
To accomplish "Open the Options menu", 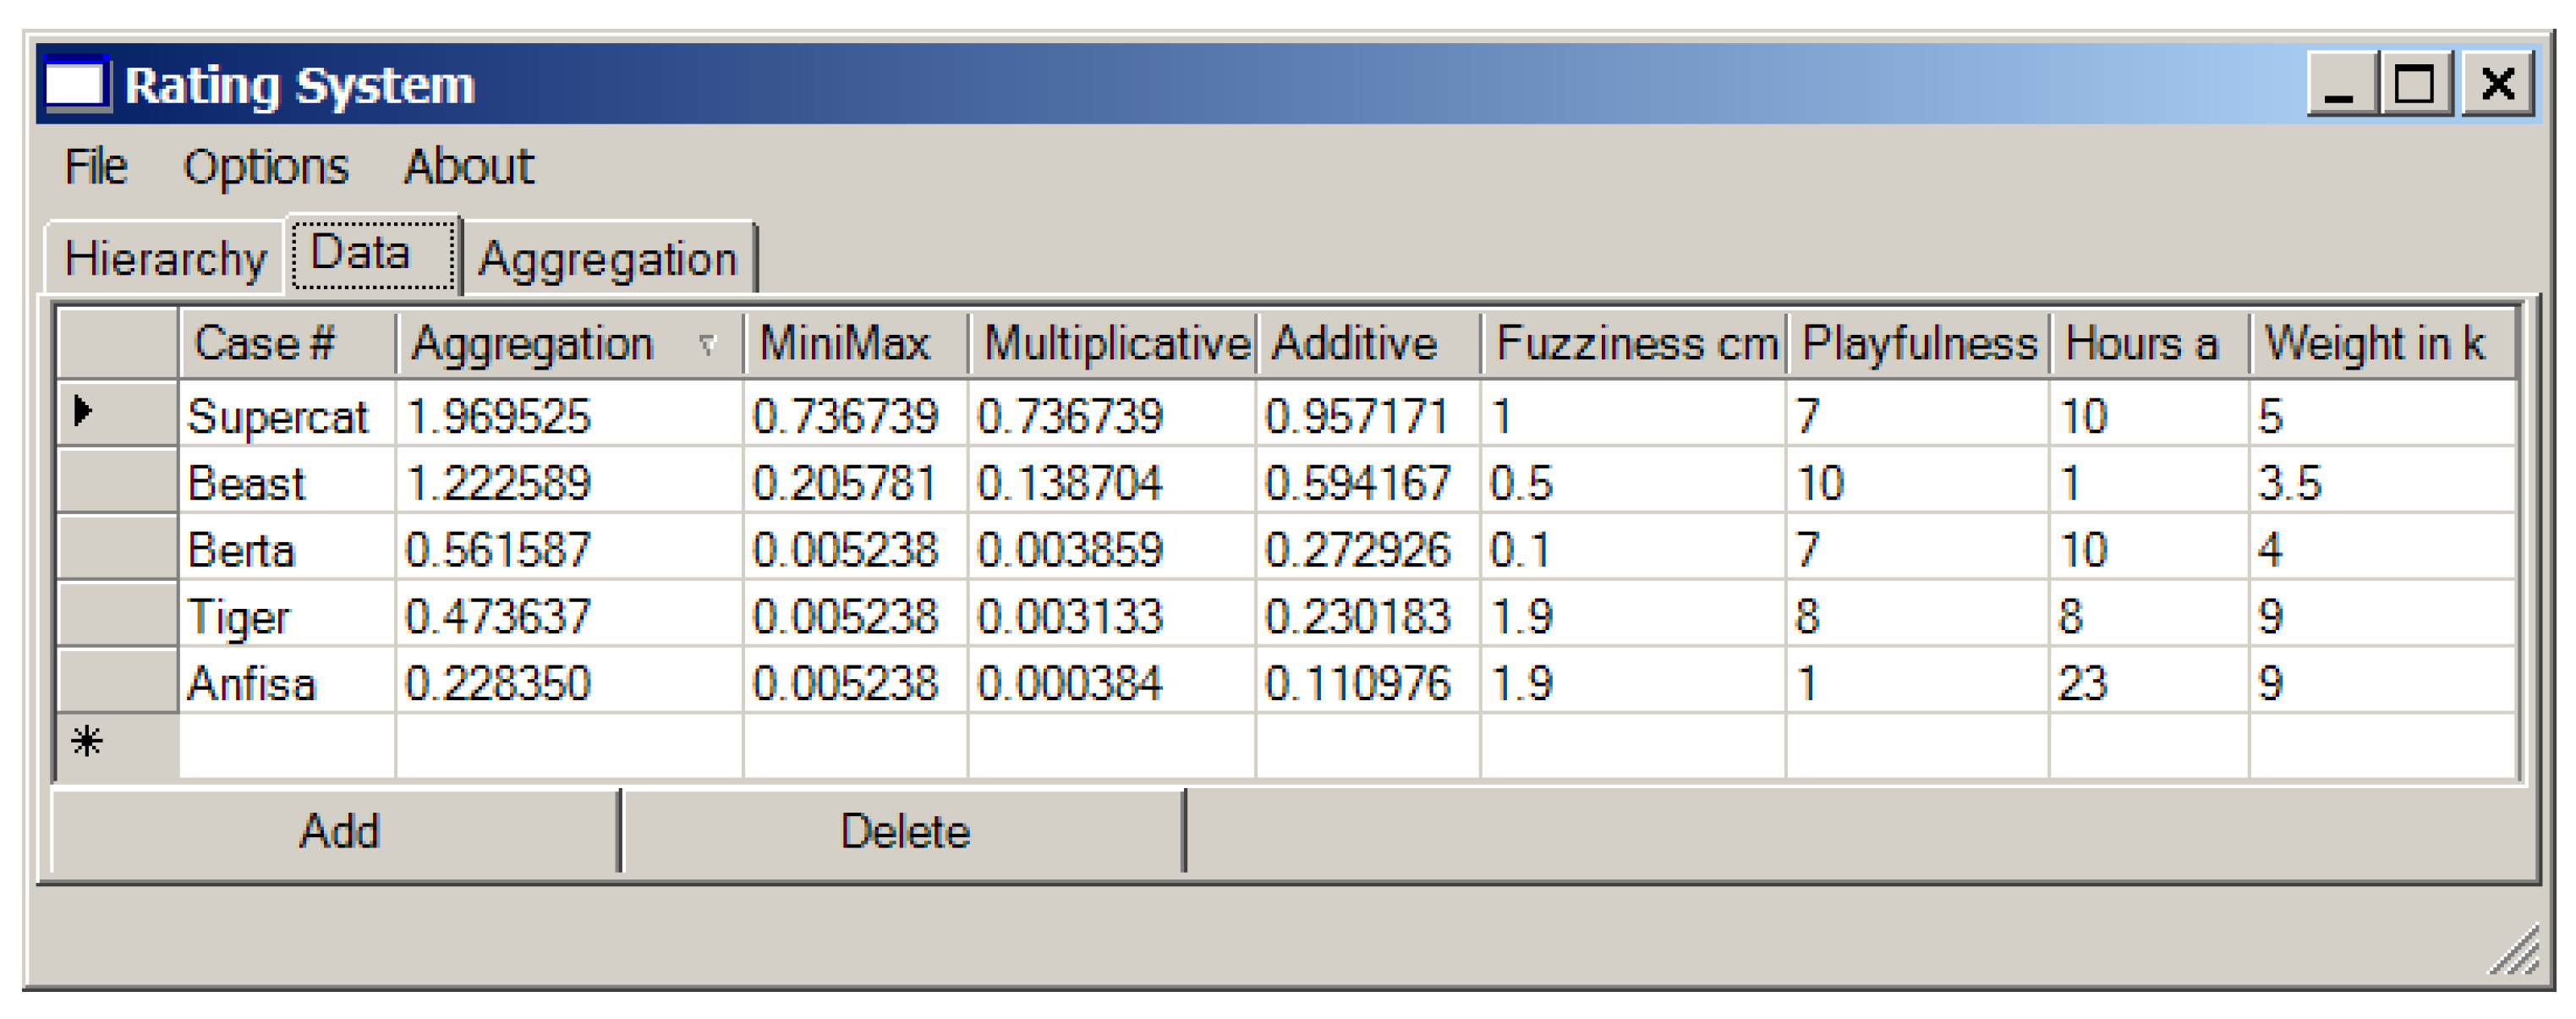I will (265, 167).
